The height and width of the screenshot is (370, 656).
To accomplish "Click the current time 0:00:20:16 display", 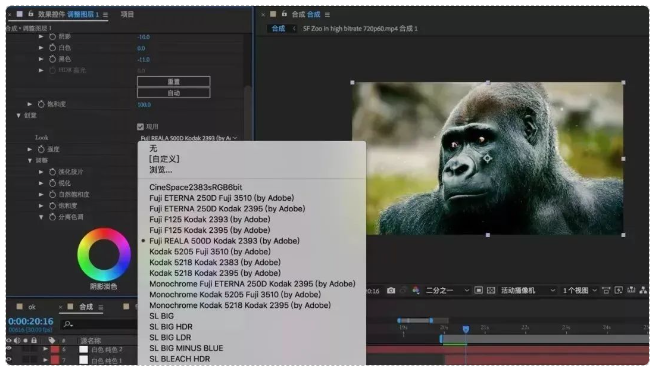I will [31, 321].
